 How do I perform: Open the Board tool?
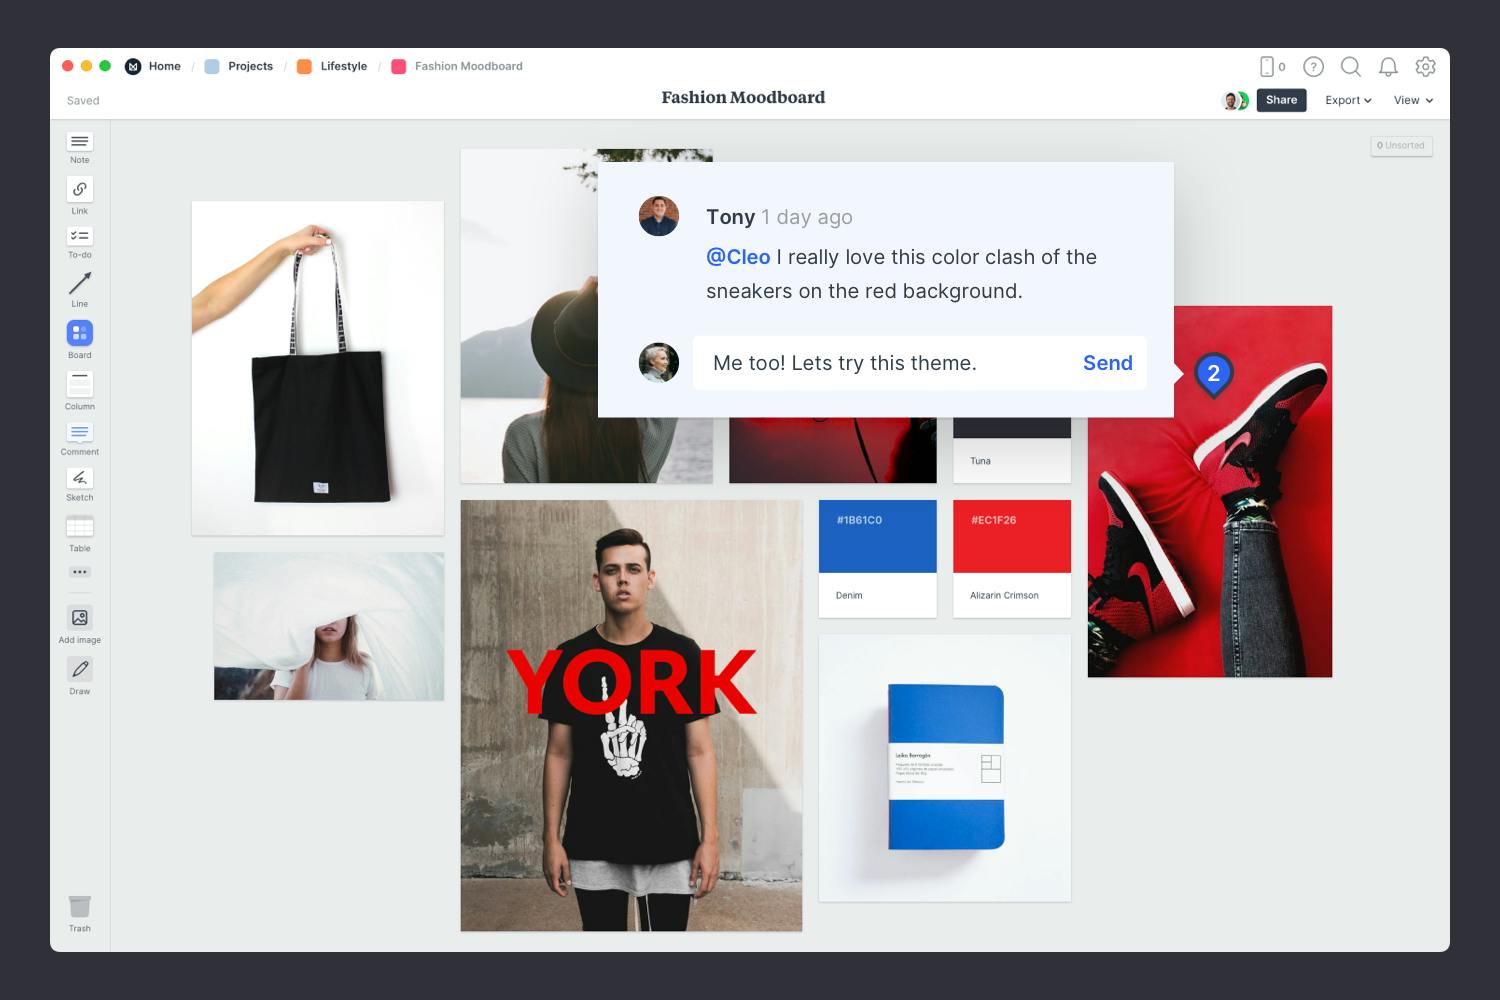[79, 333]
